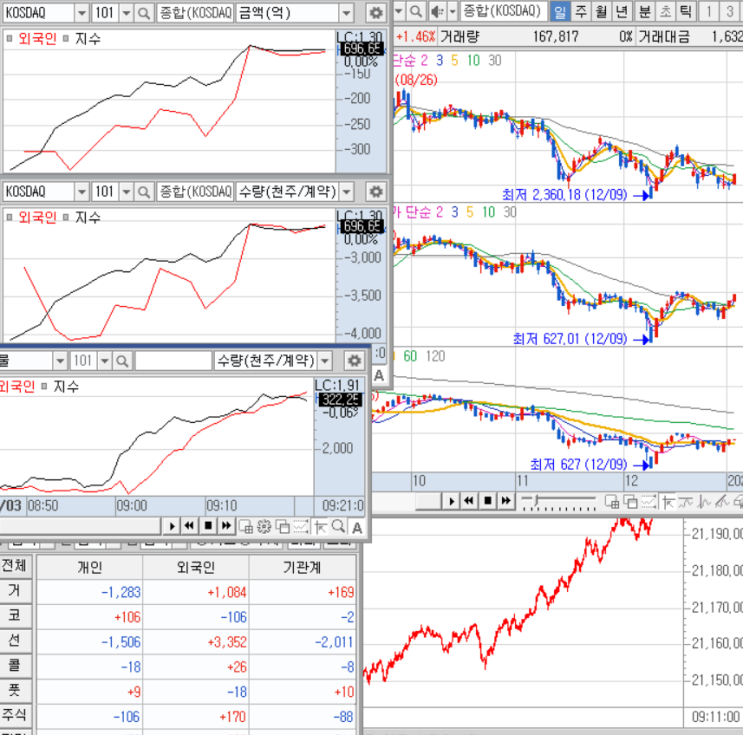This screenshot has width=743, height=735.
Task: Click chart-add window icon in bottom-left toolbar
Action: (x=245, y=526)
